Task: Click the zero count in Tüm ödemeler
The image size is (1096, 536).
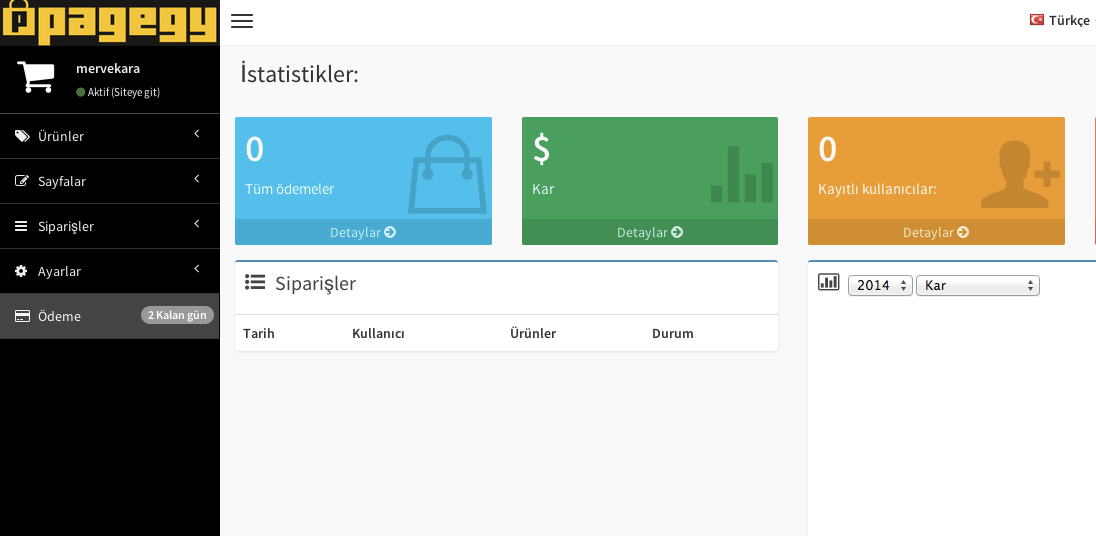Action: coord(254,150)
